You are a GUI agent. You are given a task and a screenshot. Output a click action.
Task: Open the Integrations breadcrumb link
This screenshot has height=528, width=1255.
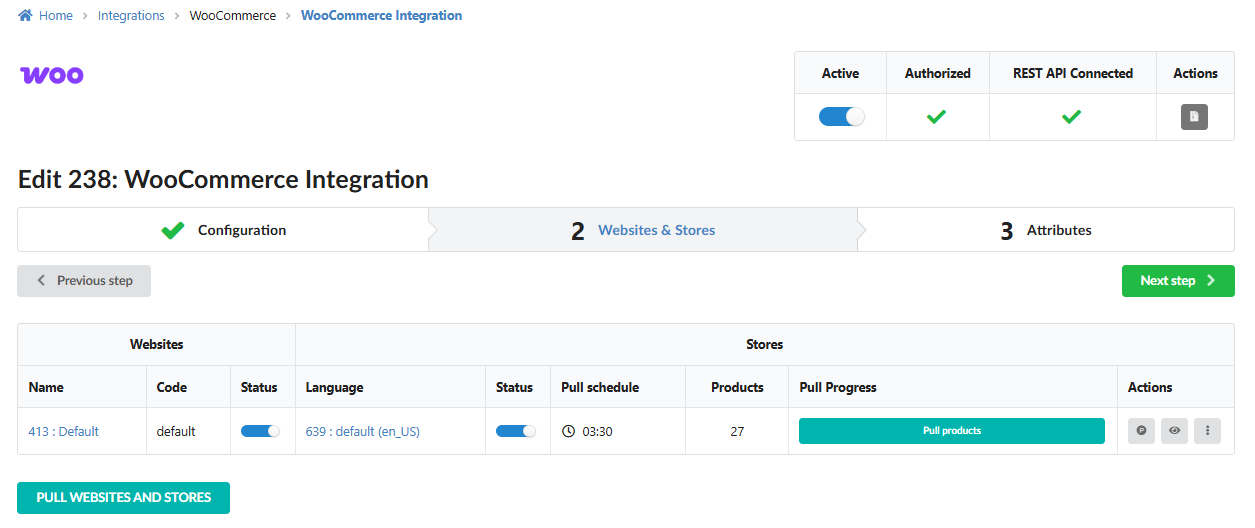coord(131,16)
